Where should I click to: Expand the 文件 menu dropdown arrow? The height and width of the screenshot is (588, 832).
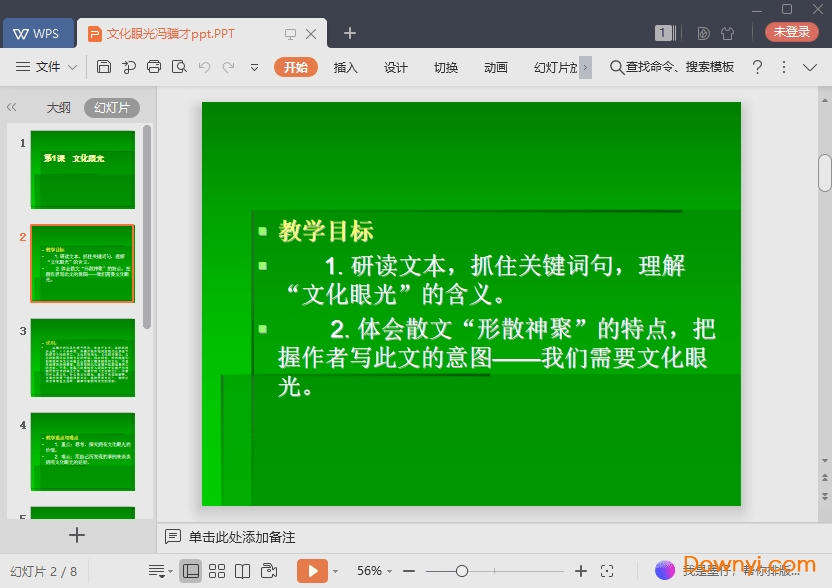pyautogui.click(x=73, y=67)
